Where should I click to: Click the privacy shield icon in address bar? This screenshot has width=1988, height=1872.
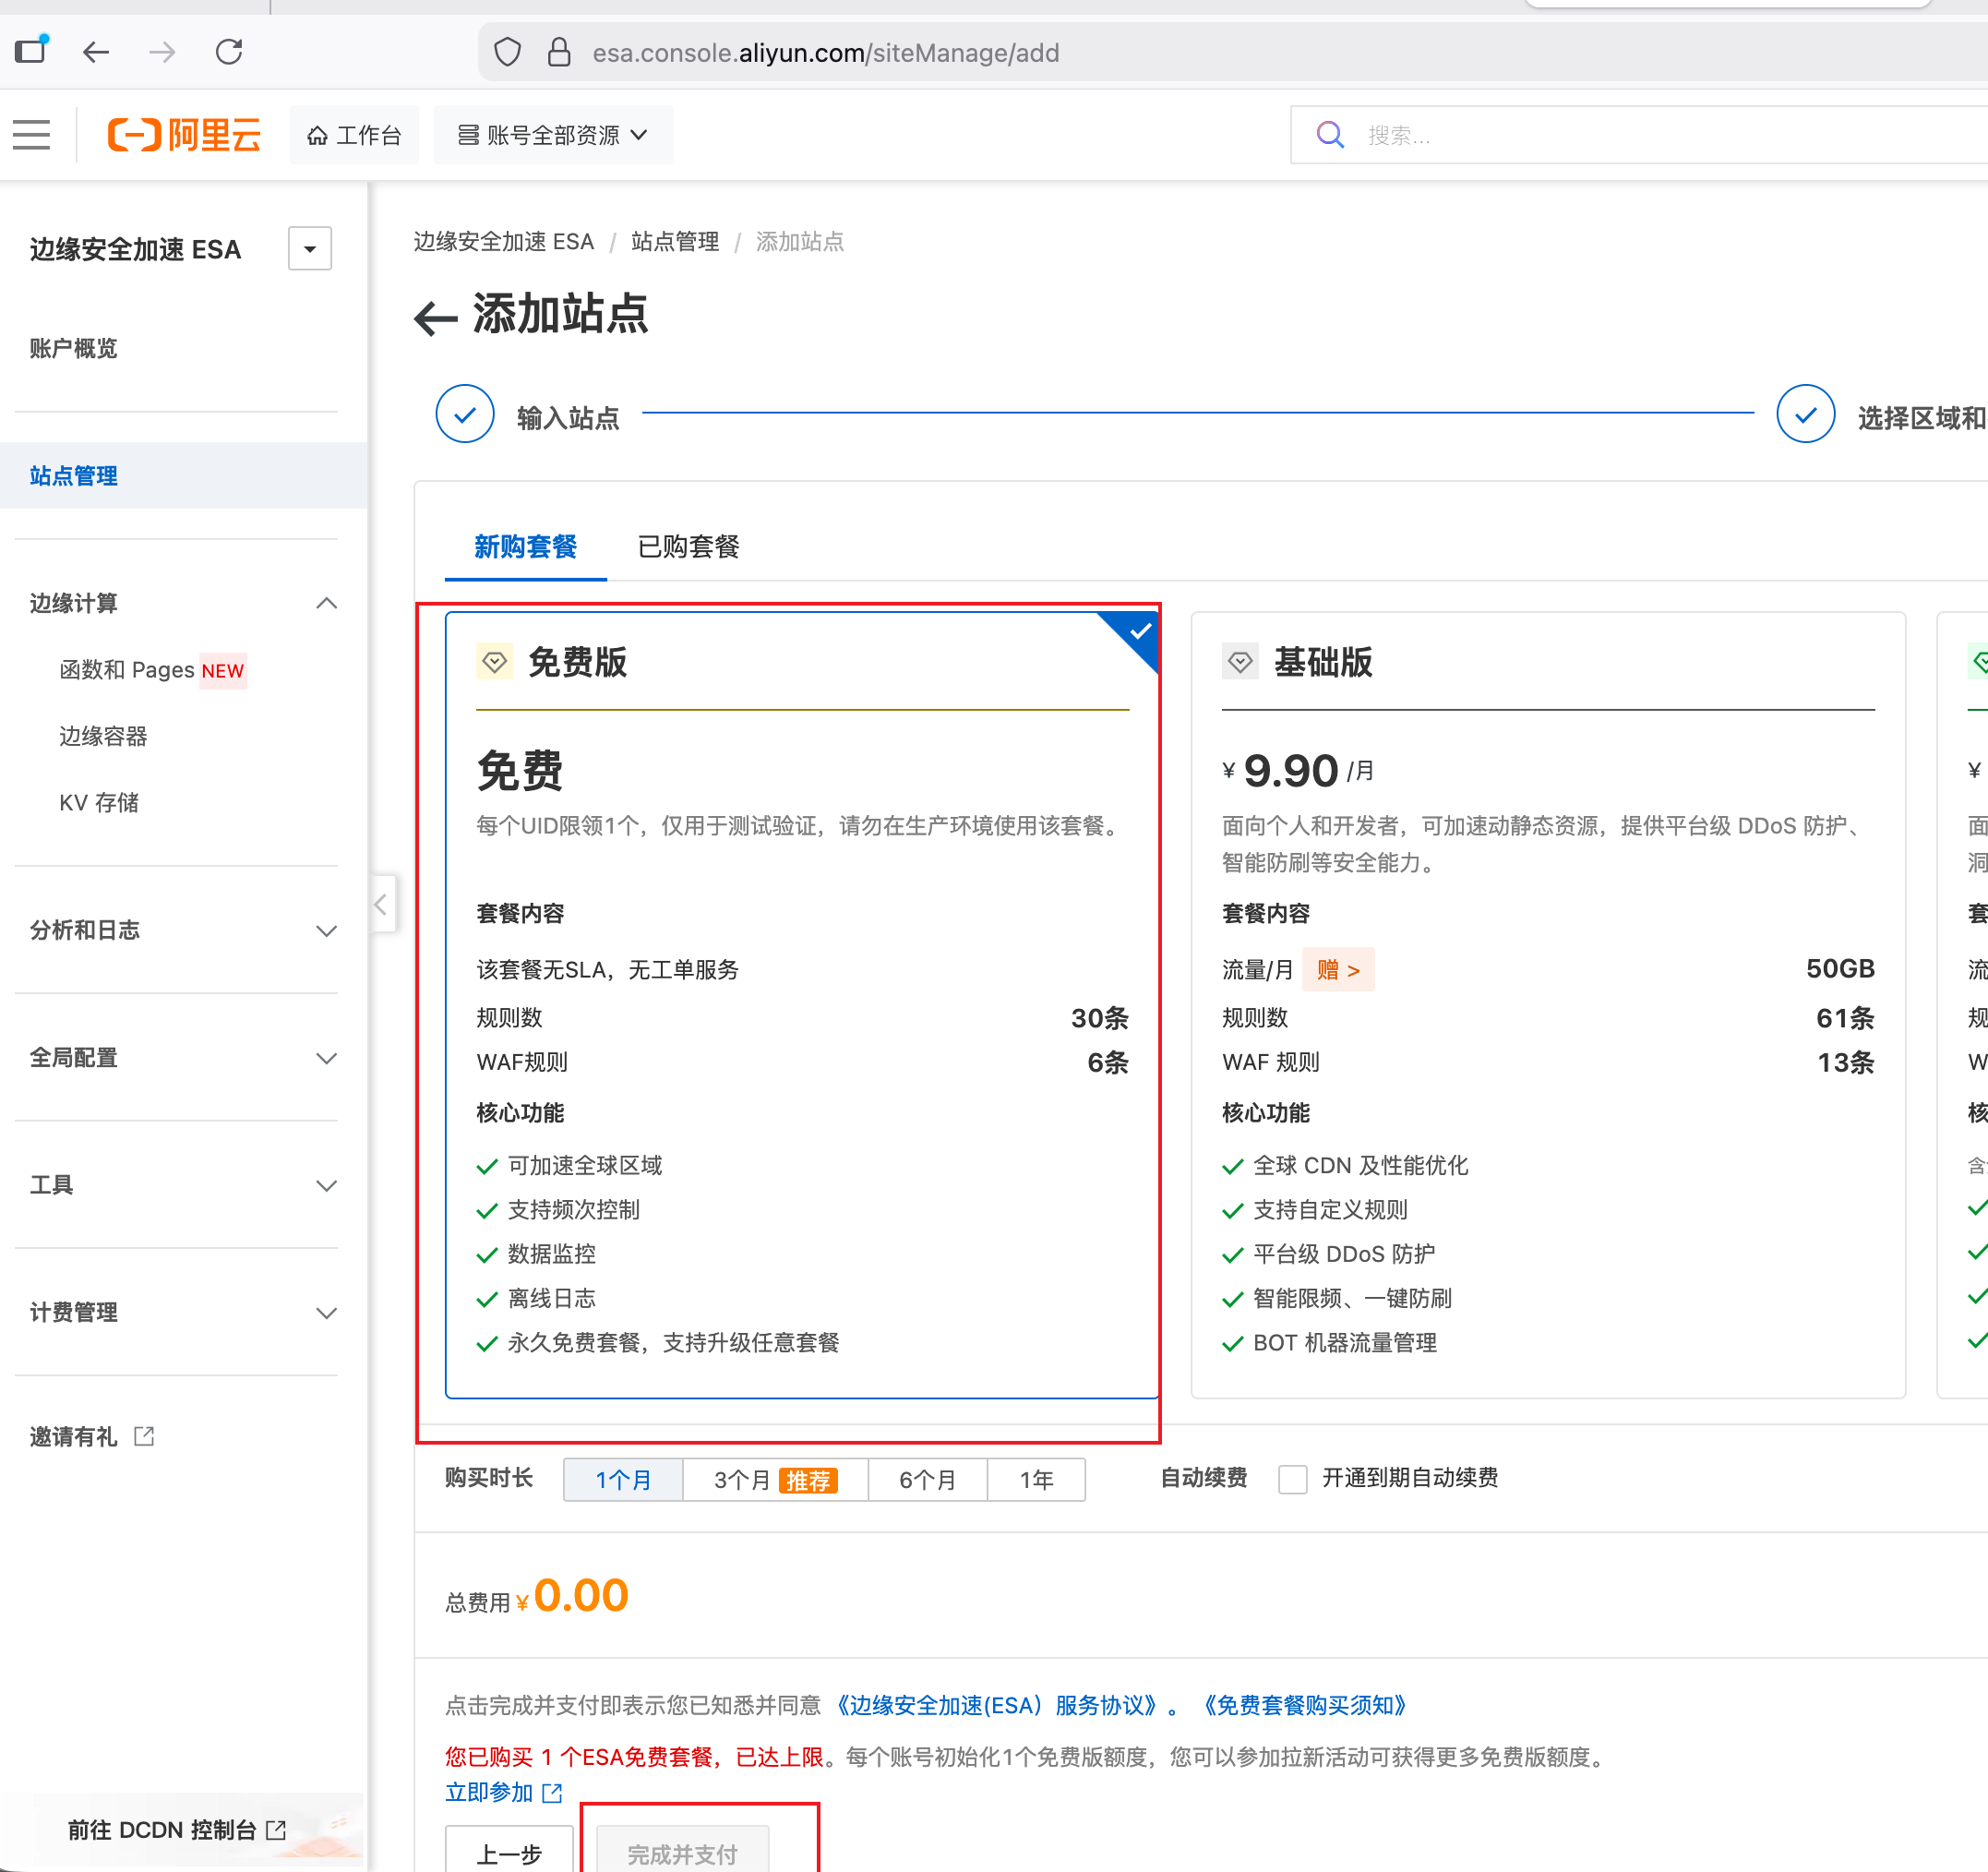pos(508,51)
